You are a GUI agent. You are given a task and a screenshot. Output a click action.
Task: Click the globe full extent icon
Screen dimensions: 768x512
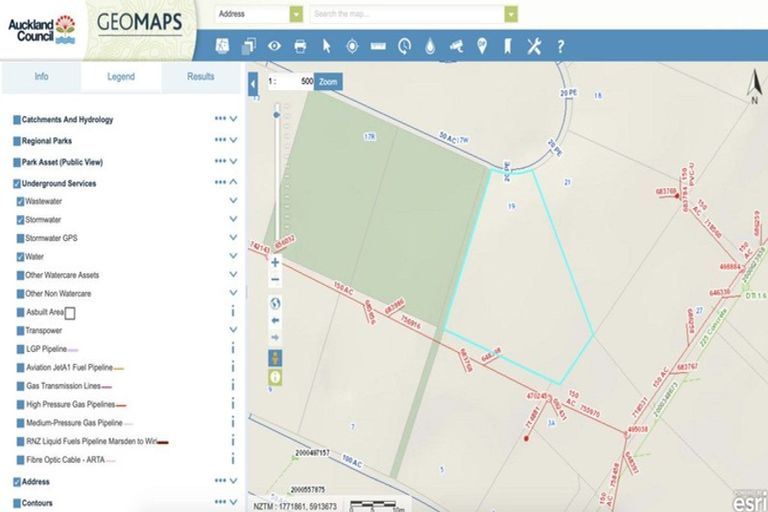tap(275, 303)
